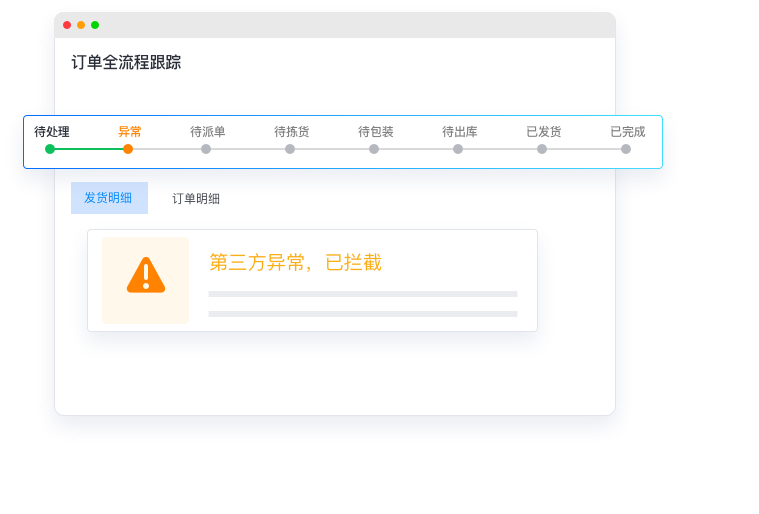The height and width of the screenshot is (514, 759).
Task: Switch to the 发货明细 tab
Action: click(109, 198)
